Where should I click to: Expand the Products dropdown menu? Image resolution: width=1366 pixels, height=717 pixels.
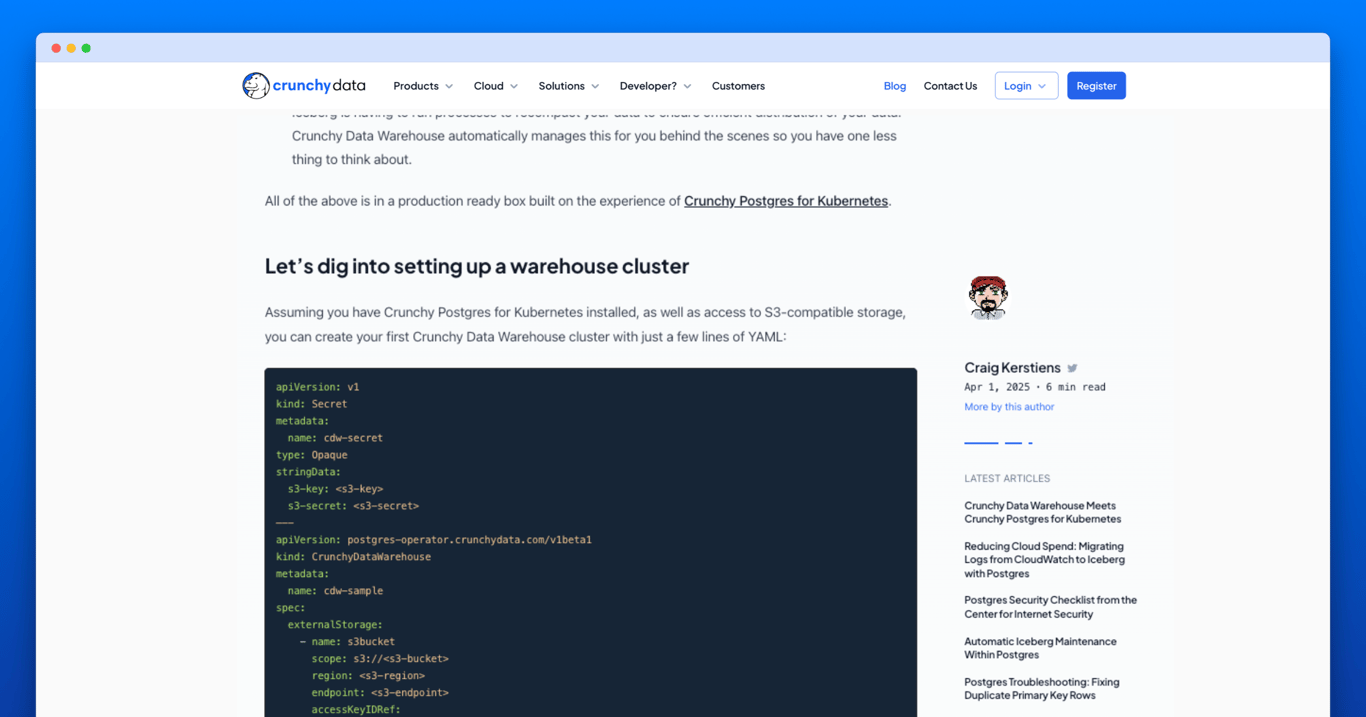[423, 86]
